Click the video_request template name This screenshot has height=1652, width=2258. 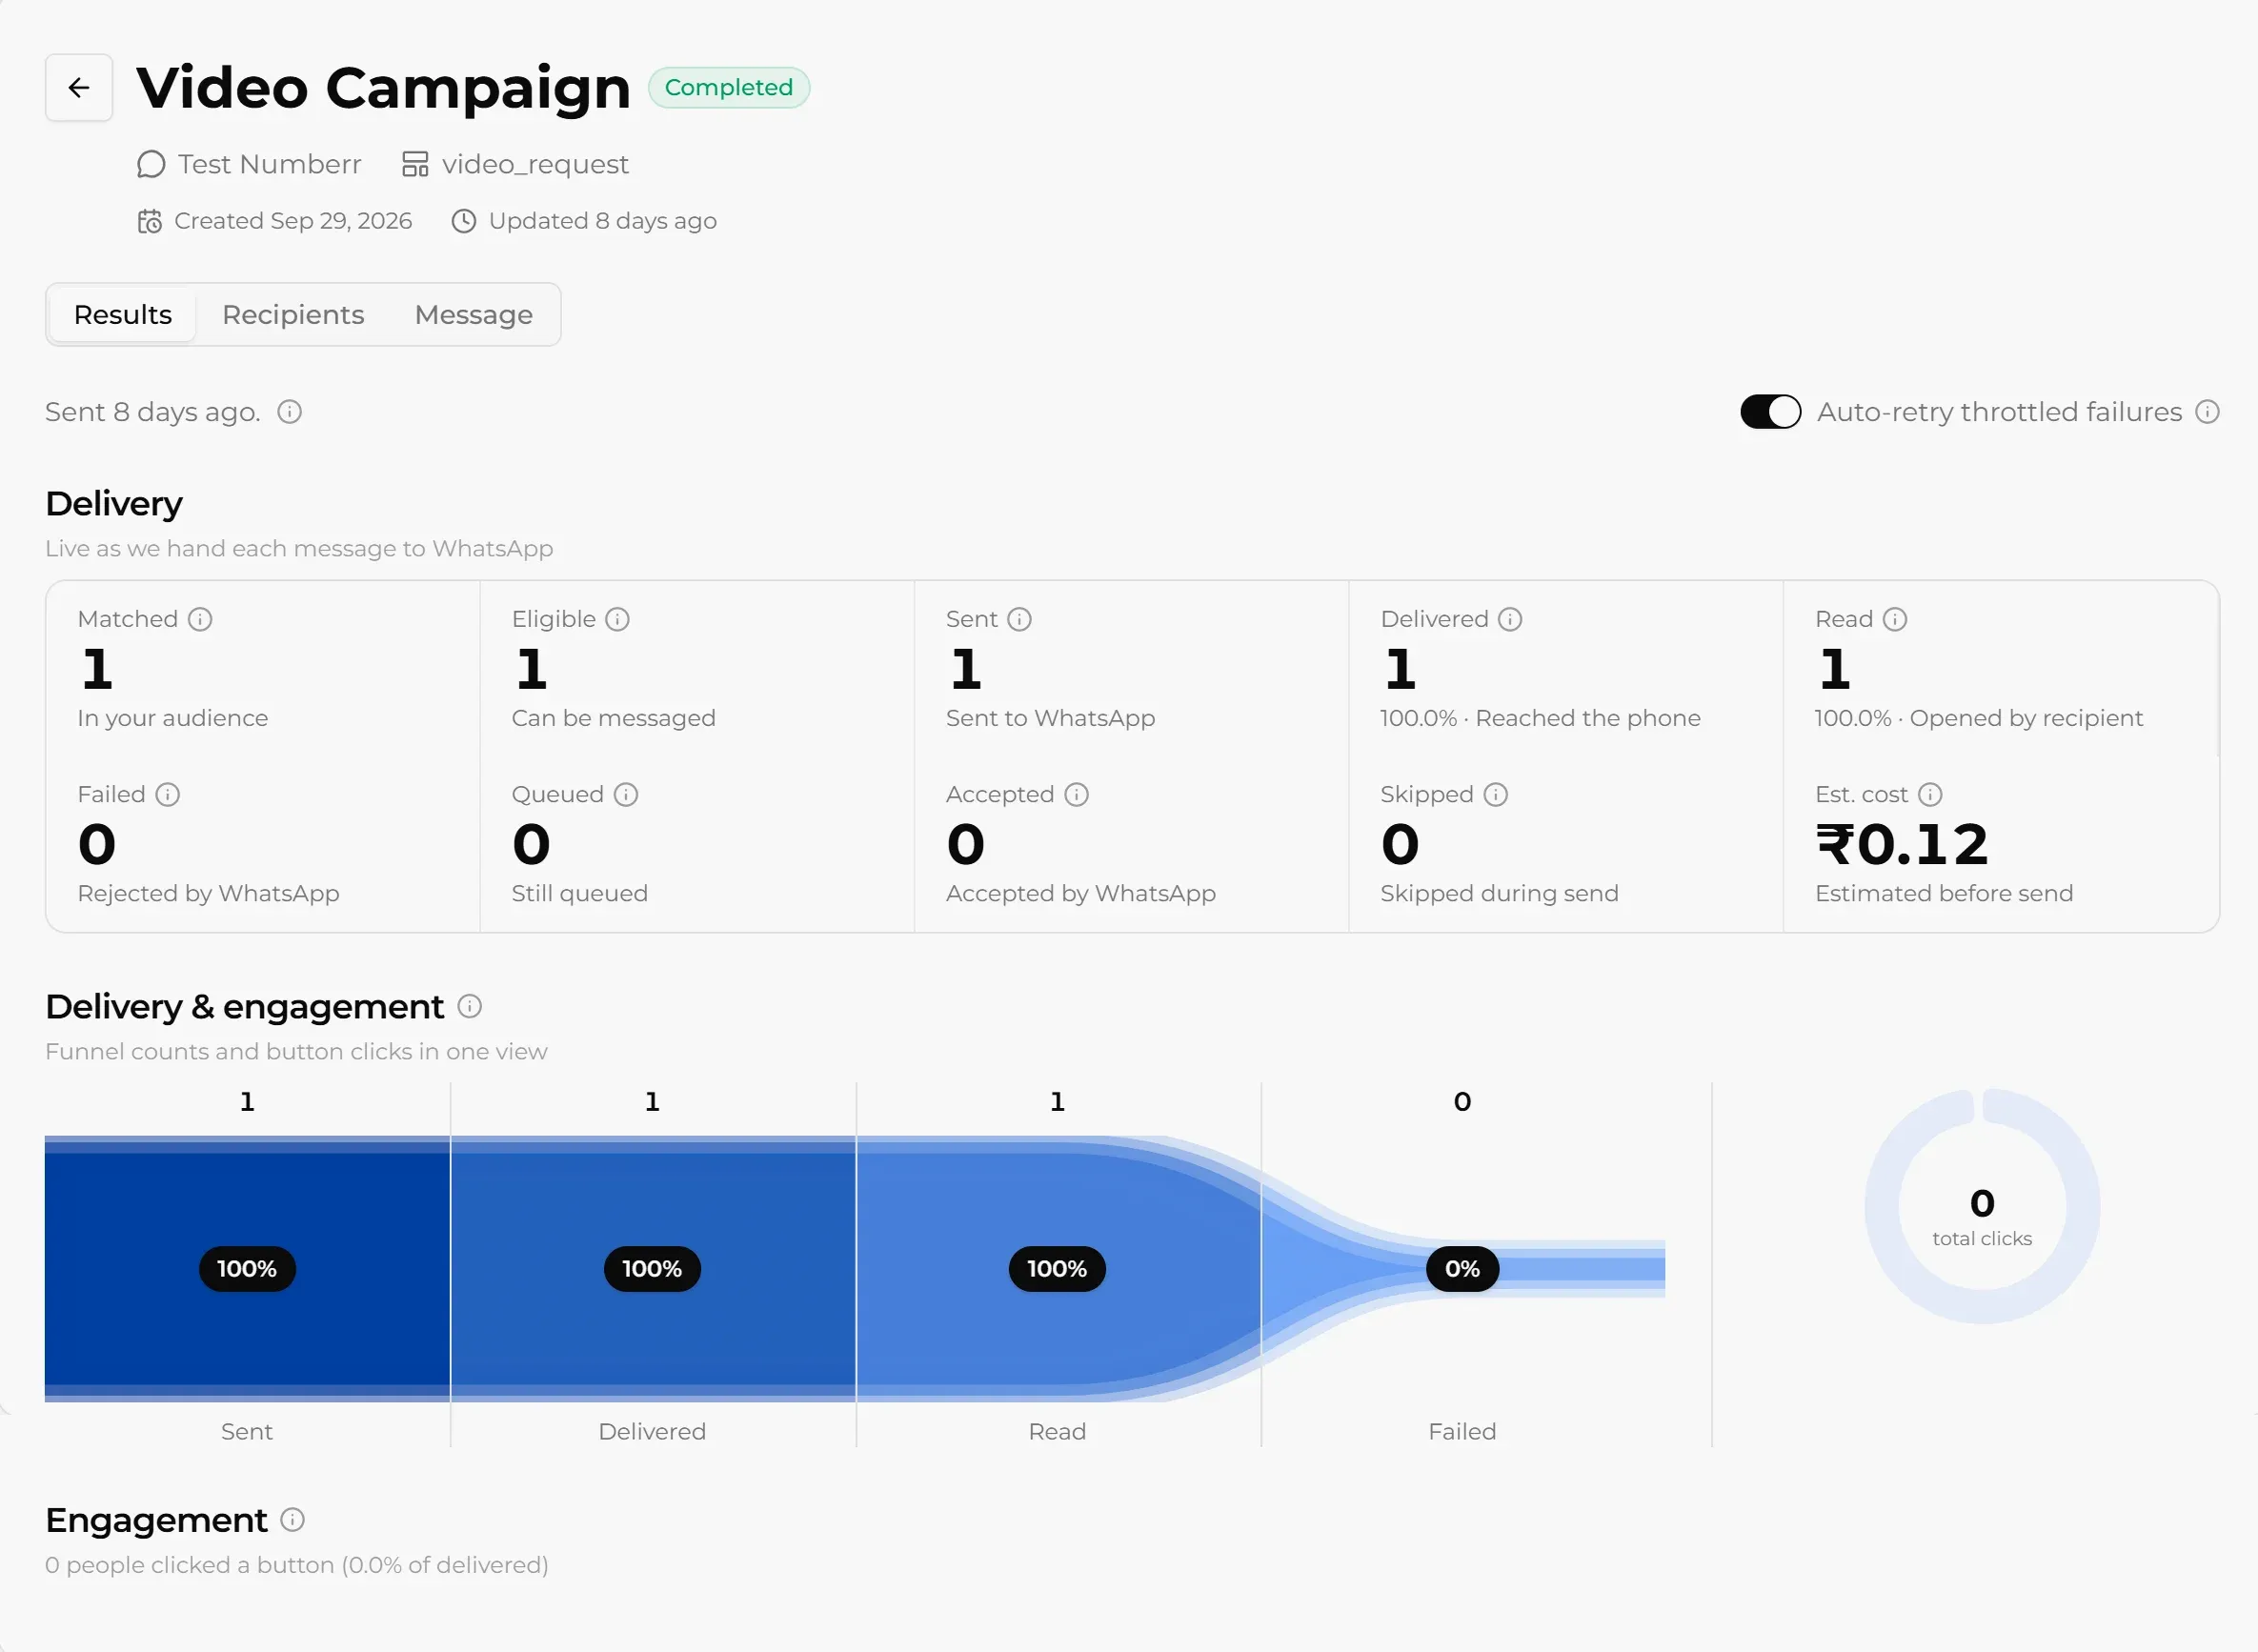point(535,164)
